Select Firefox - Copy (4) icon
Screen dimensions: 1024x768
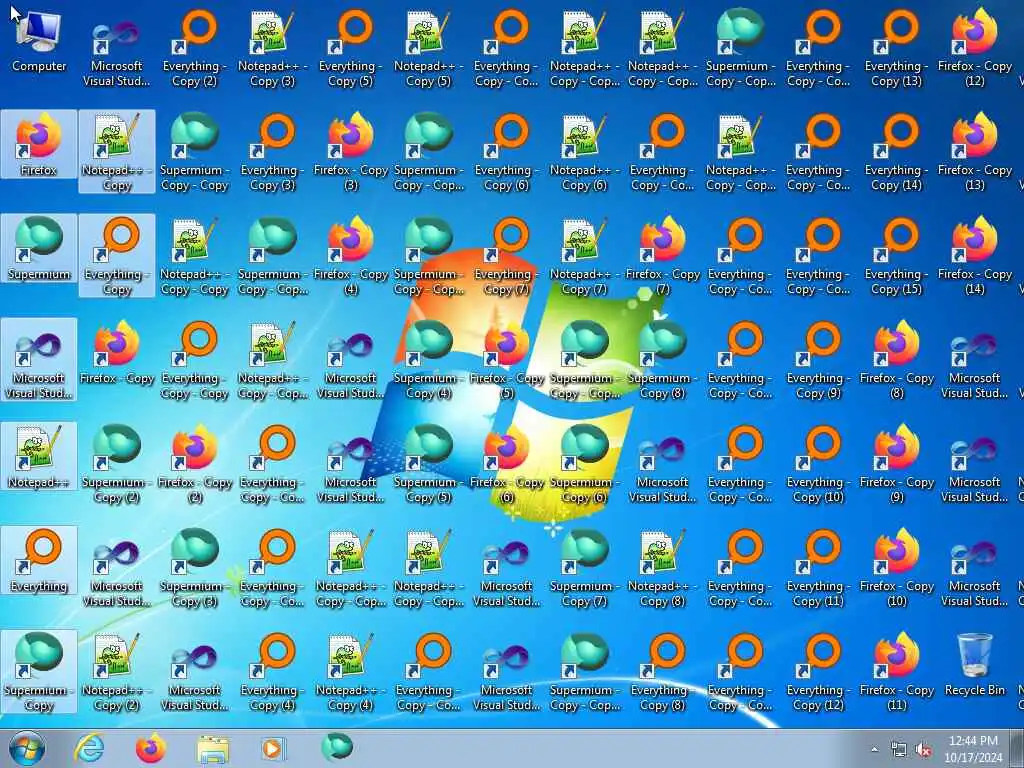[x=351, y=256]
